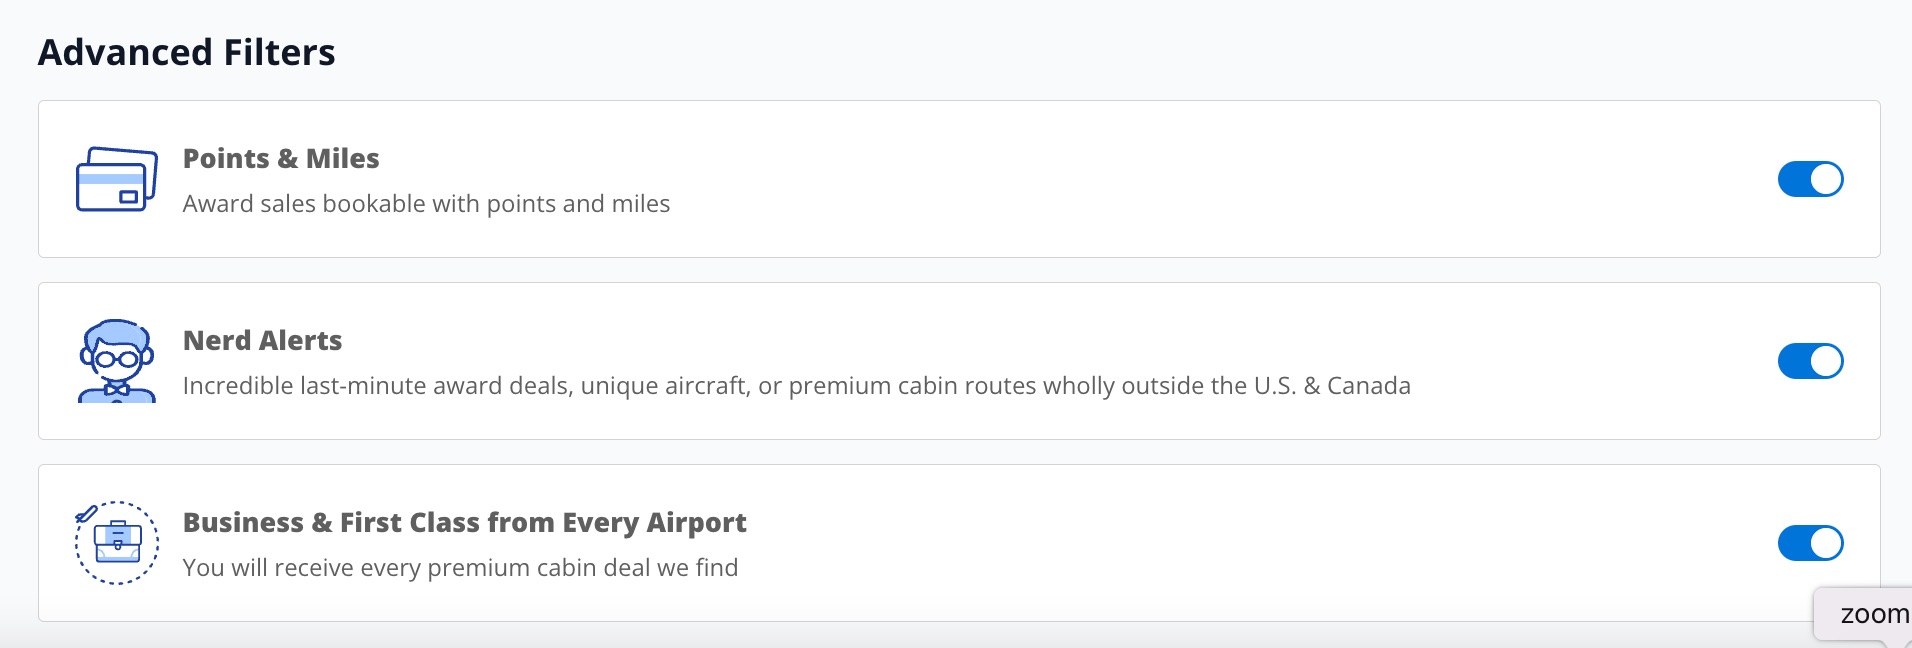Select the Points & Miles card graphic stripe
1912x648 pixels.
(108, 179)
